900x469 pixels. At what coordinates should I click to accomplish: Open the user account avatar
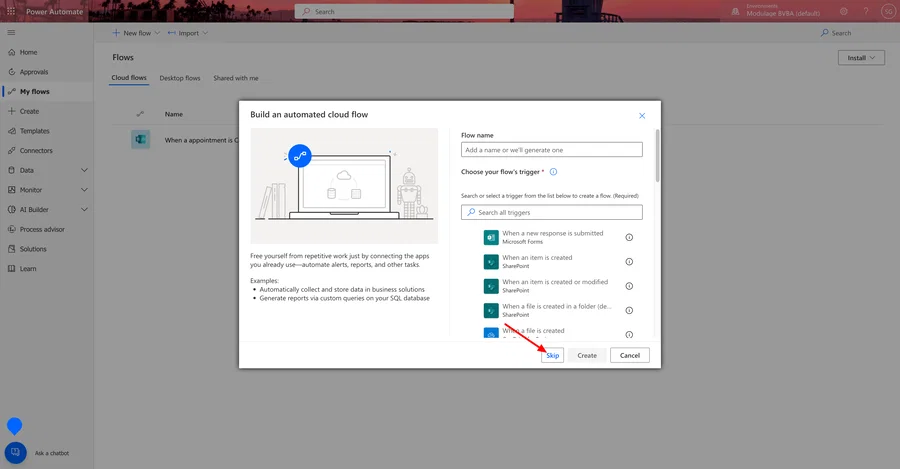point(887,11)
